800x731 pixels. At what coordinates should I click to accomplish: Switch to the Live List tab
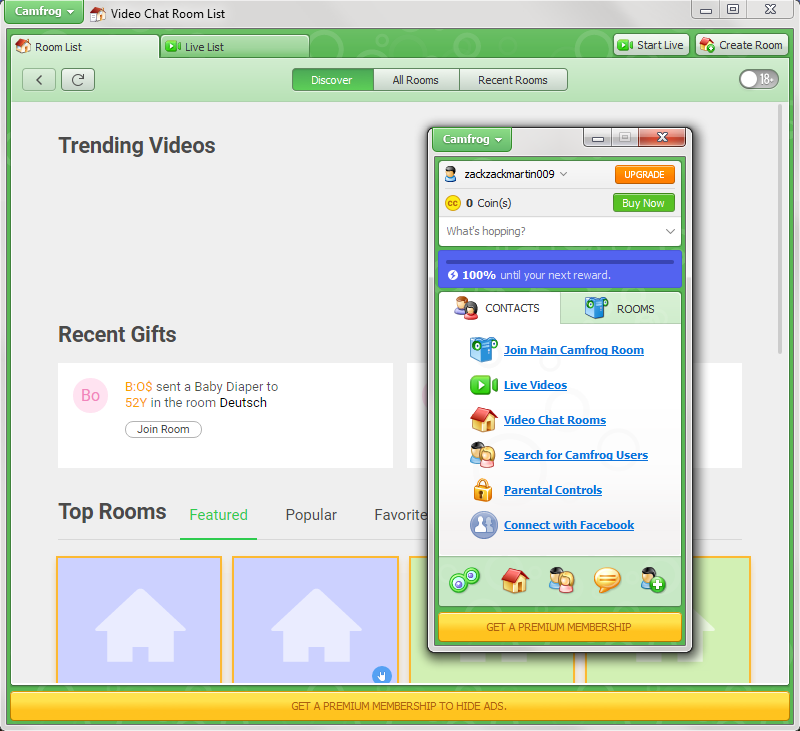235,47
